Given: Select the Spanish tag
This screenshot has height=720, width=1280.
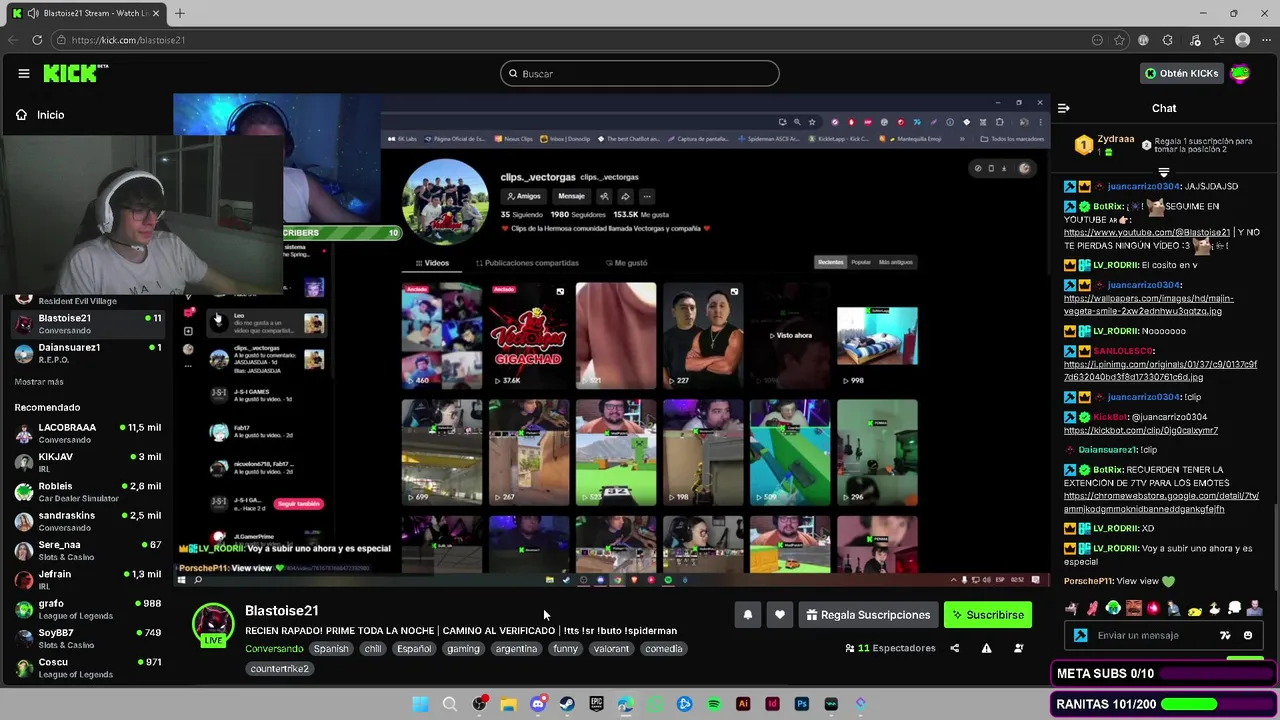Looking at the screenshot, I should 331,648.
